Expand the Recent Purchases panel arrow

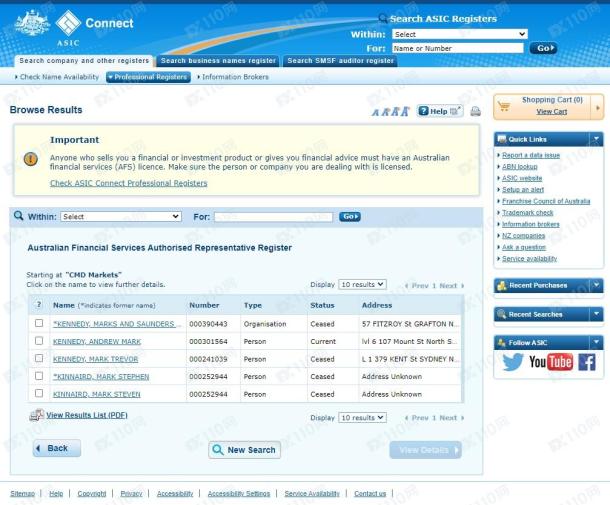tap(596, 285)
